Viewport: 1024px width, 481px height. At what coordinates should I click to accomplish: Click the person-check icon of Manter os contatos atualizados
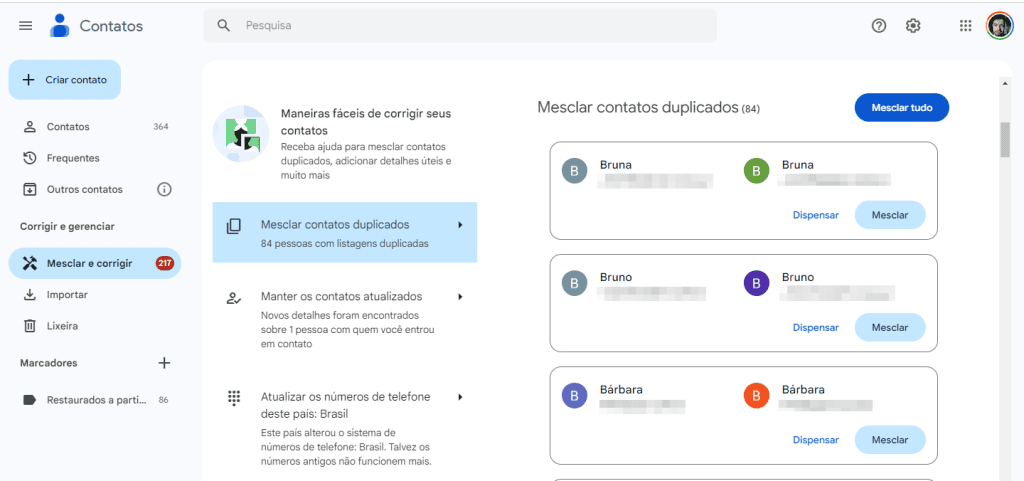coord(234,298)
